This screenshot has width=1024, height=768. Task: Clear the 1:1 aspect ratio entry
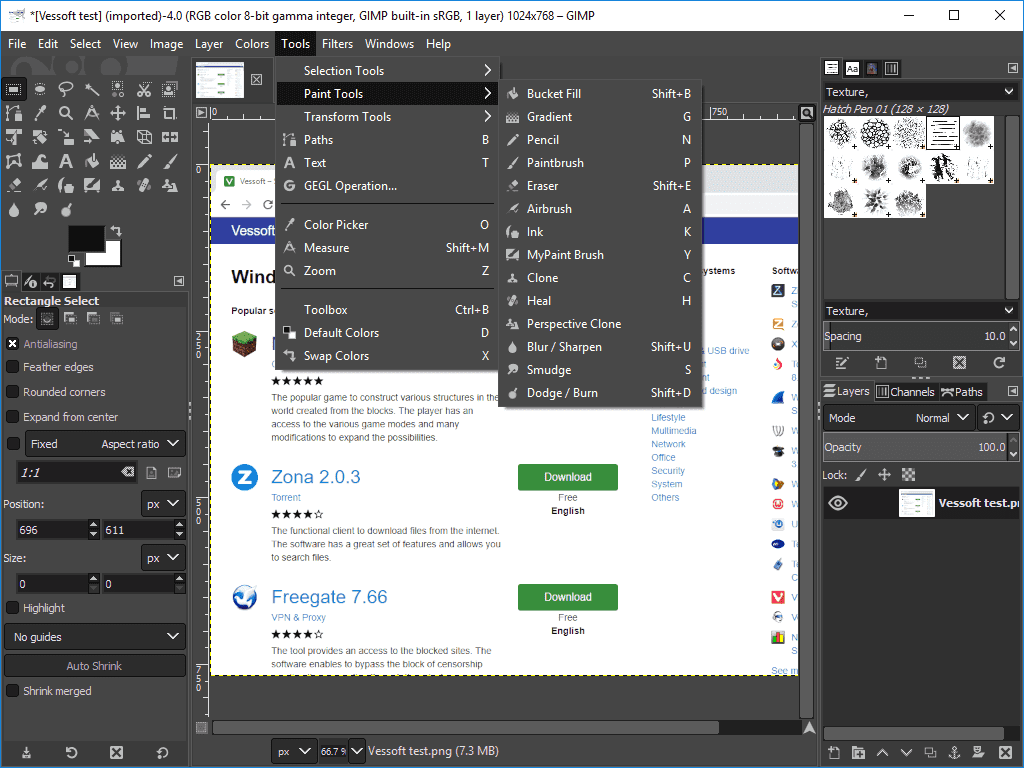tap(128, 472)
